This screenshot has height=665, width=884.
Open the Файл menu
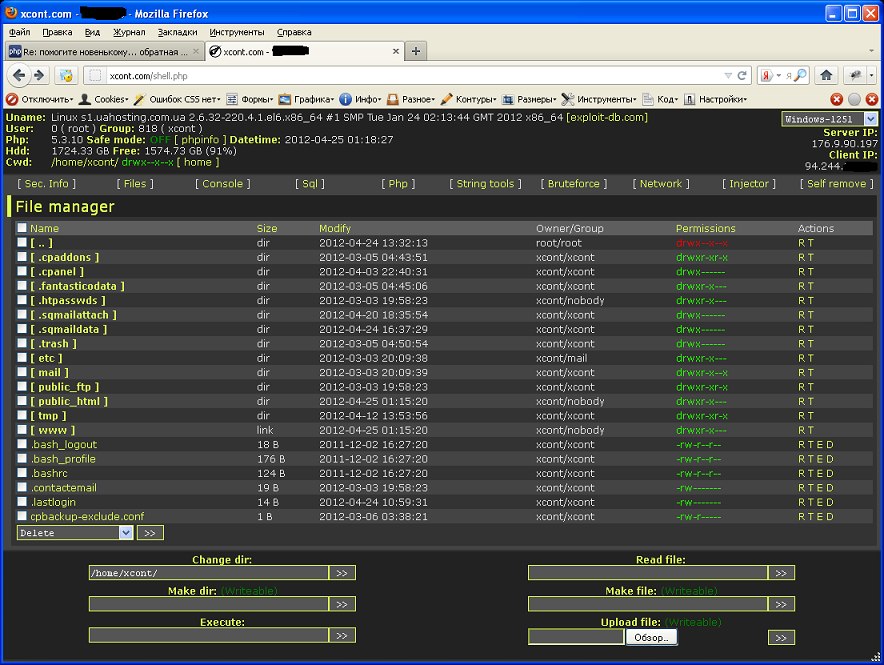coord(20,32)
